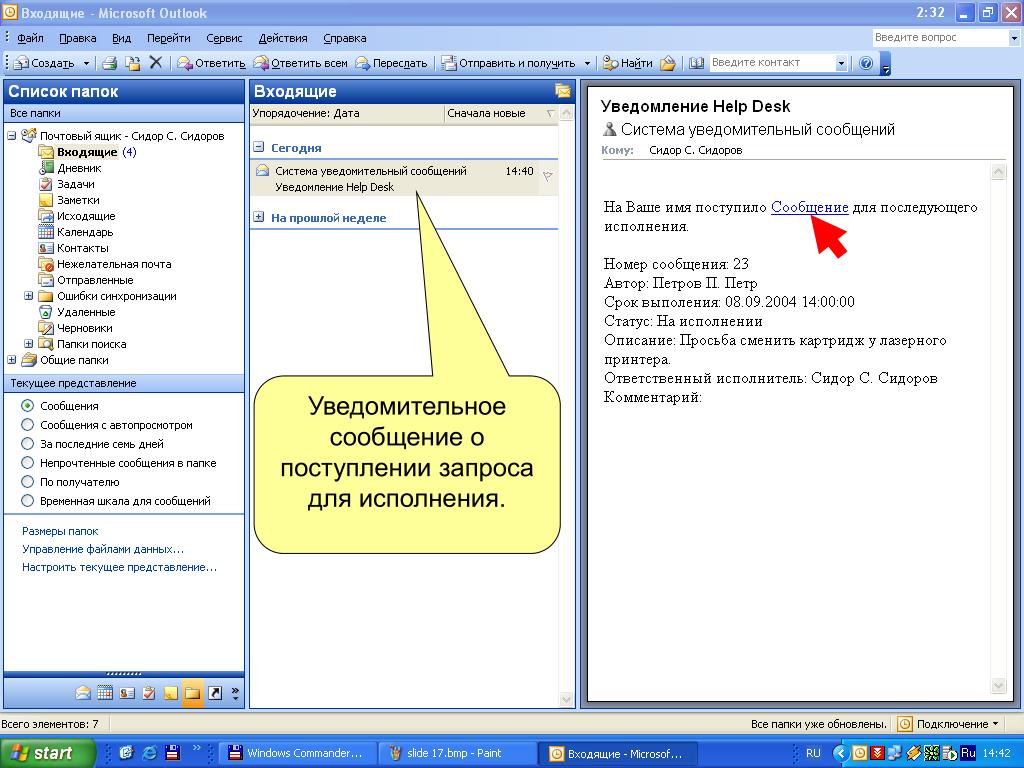Click Настроить текущее представление link
Viewport: 1024px width, 768px height.
coord(120,568)
